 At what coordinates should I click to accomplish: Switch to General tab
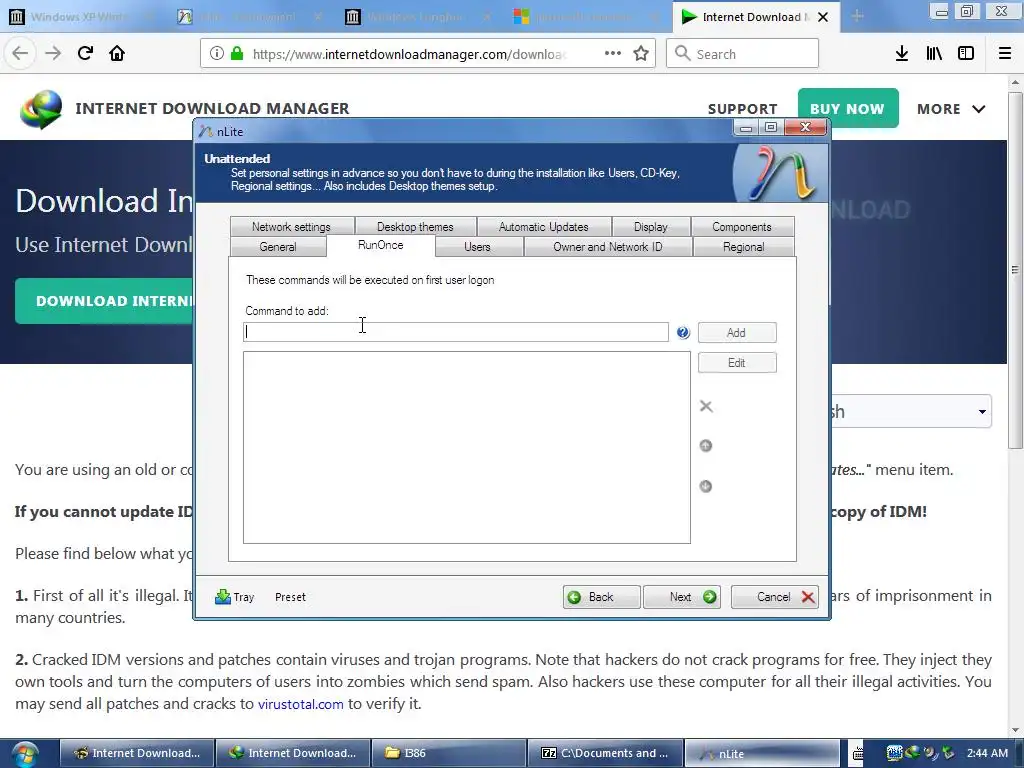278,247
